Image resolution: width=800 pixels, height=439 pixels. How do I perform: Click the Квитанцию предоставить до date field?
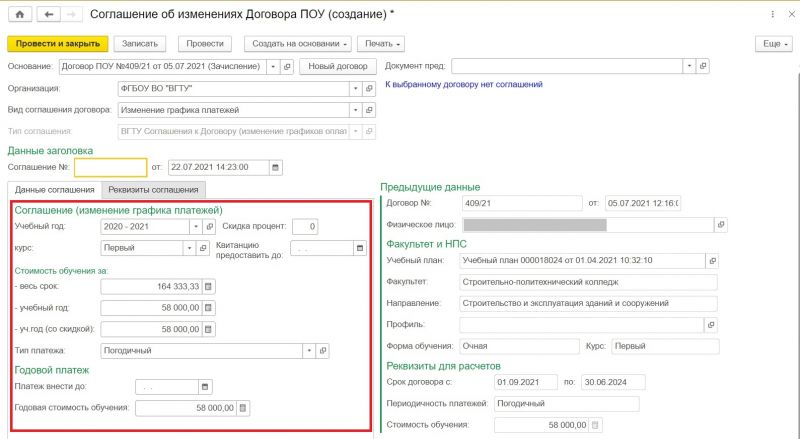coord(322,249)
